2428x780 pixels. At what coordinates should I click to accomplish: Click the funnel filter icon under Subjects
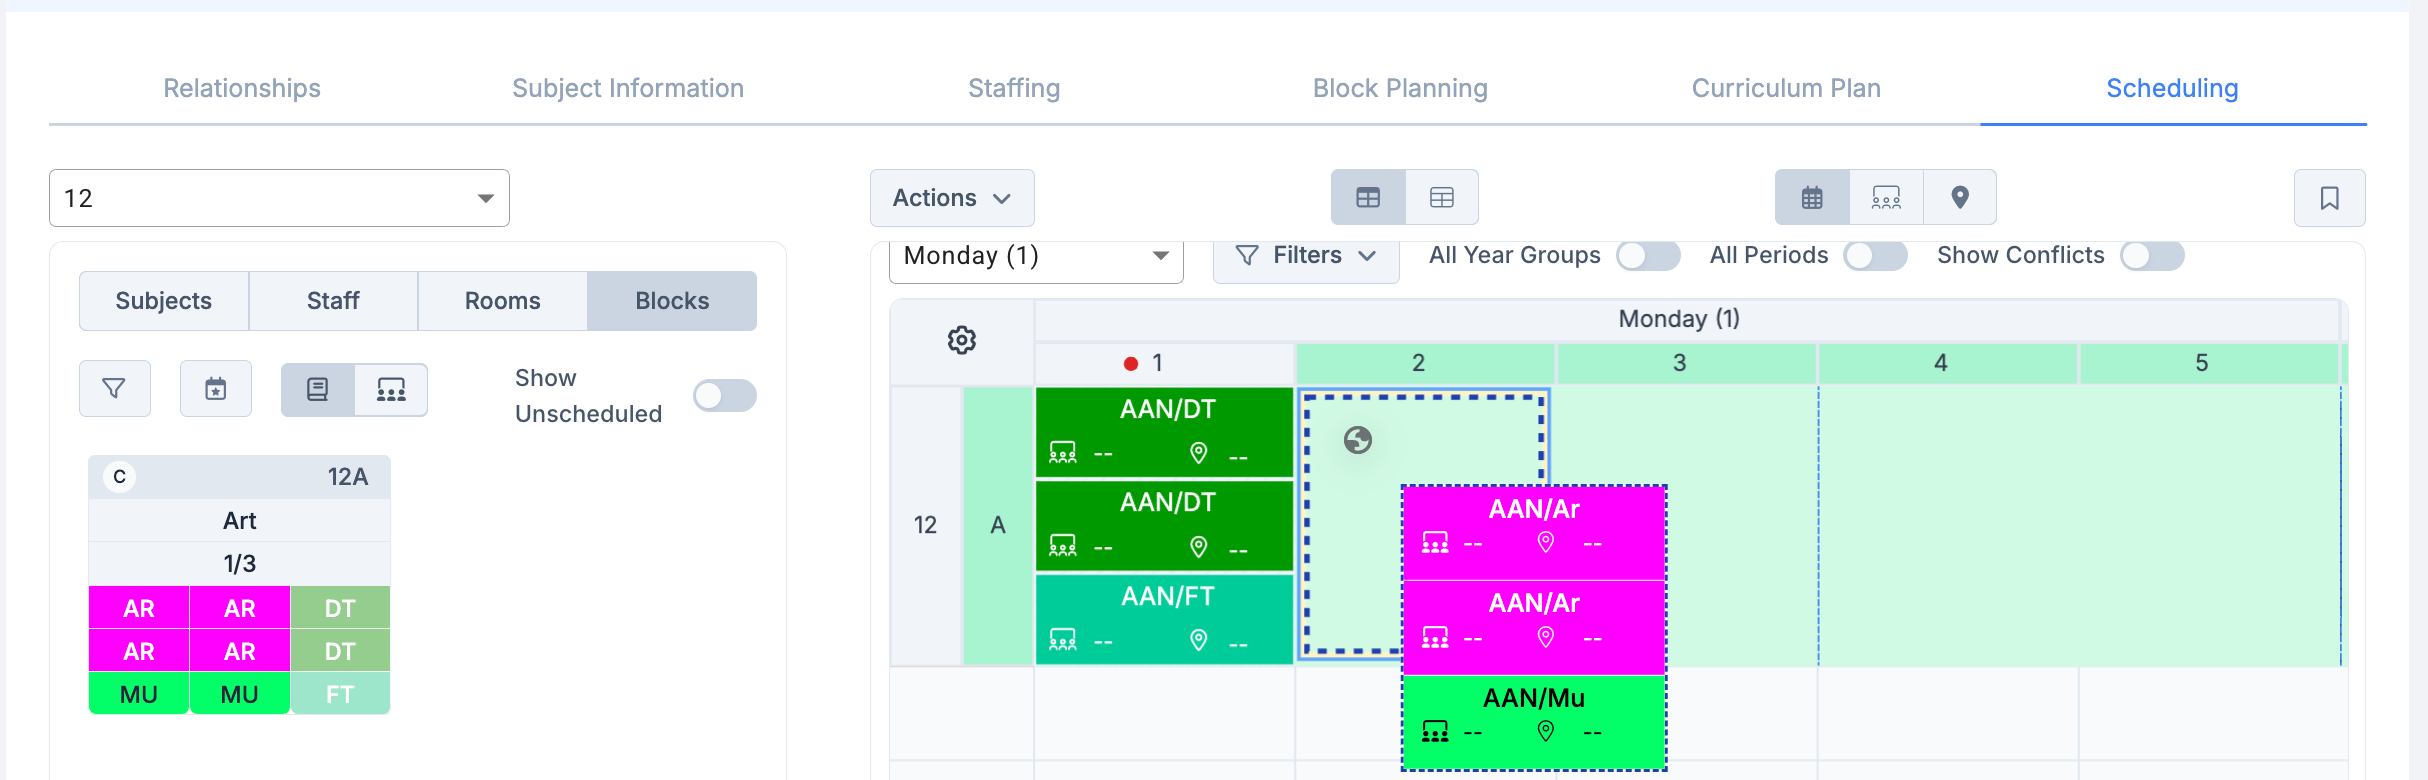[115, 388]
